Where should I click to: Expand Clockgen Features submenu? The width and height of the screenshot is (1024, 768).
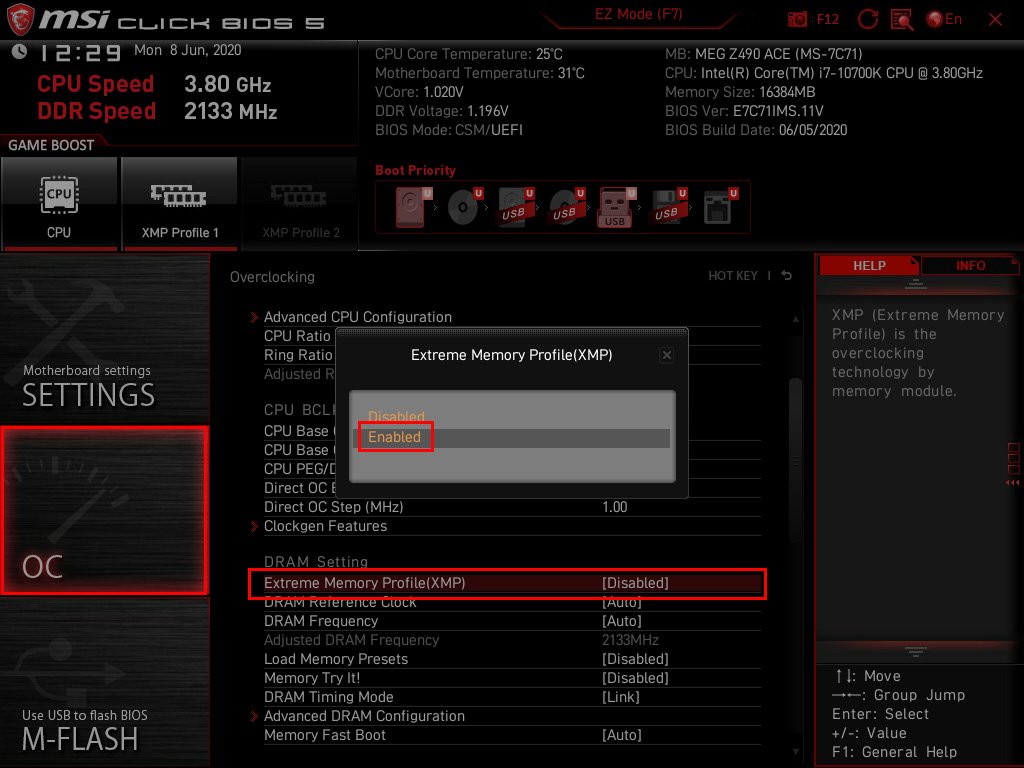(325, 526)
